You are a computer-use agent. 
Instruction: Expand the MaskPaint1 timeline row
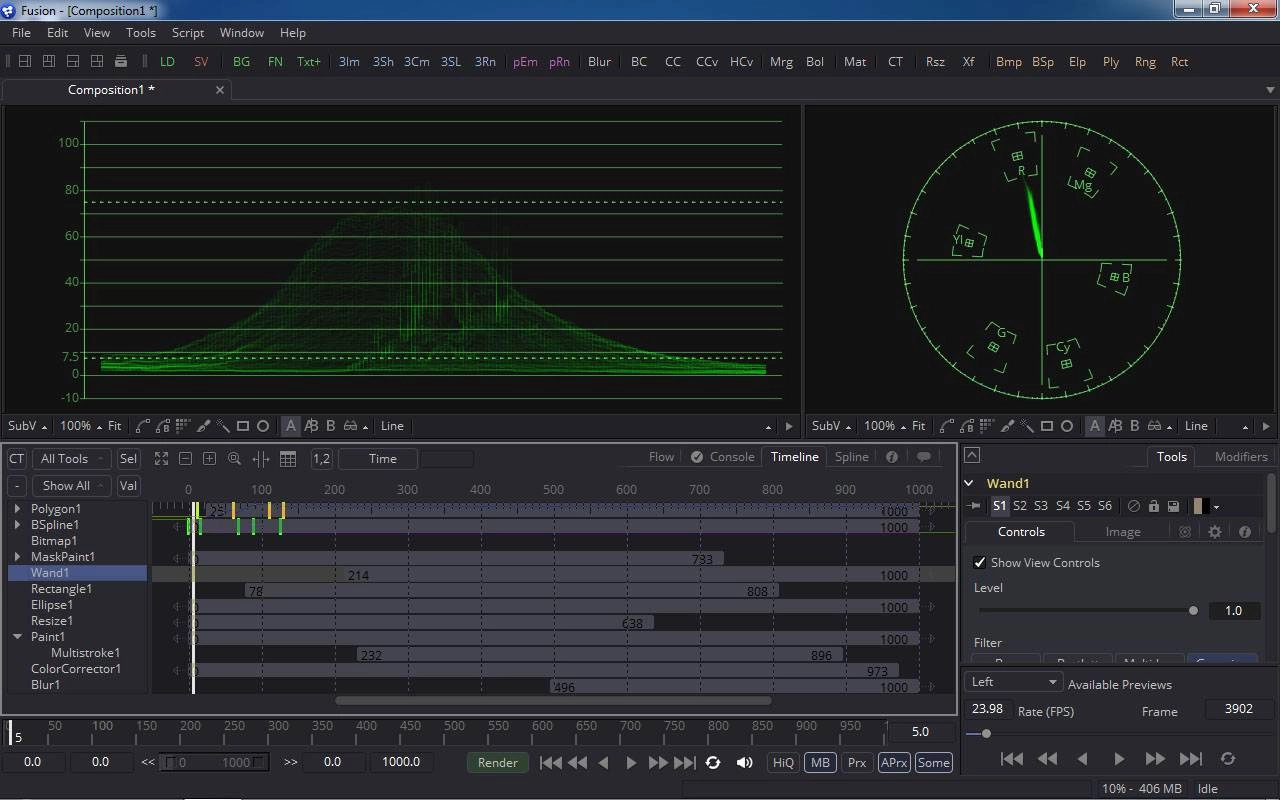pos(17,556)
